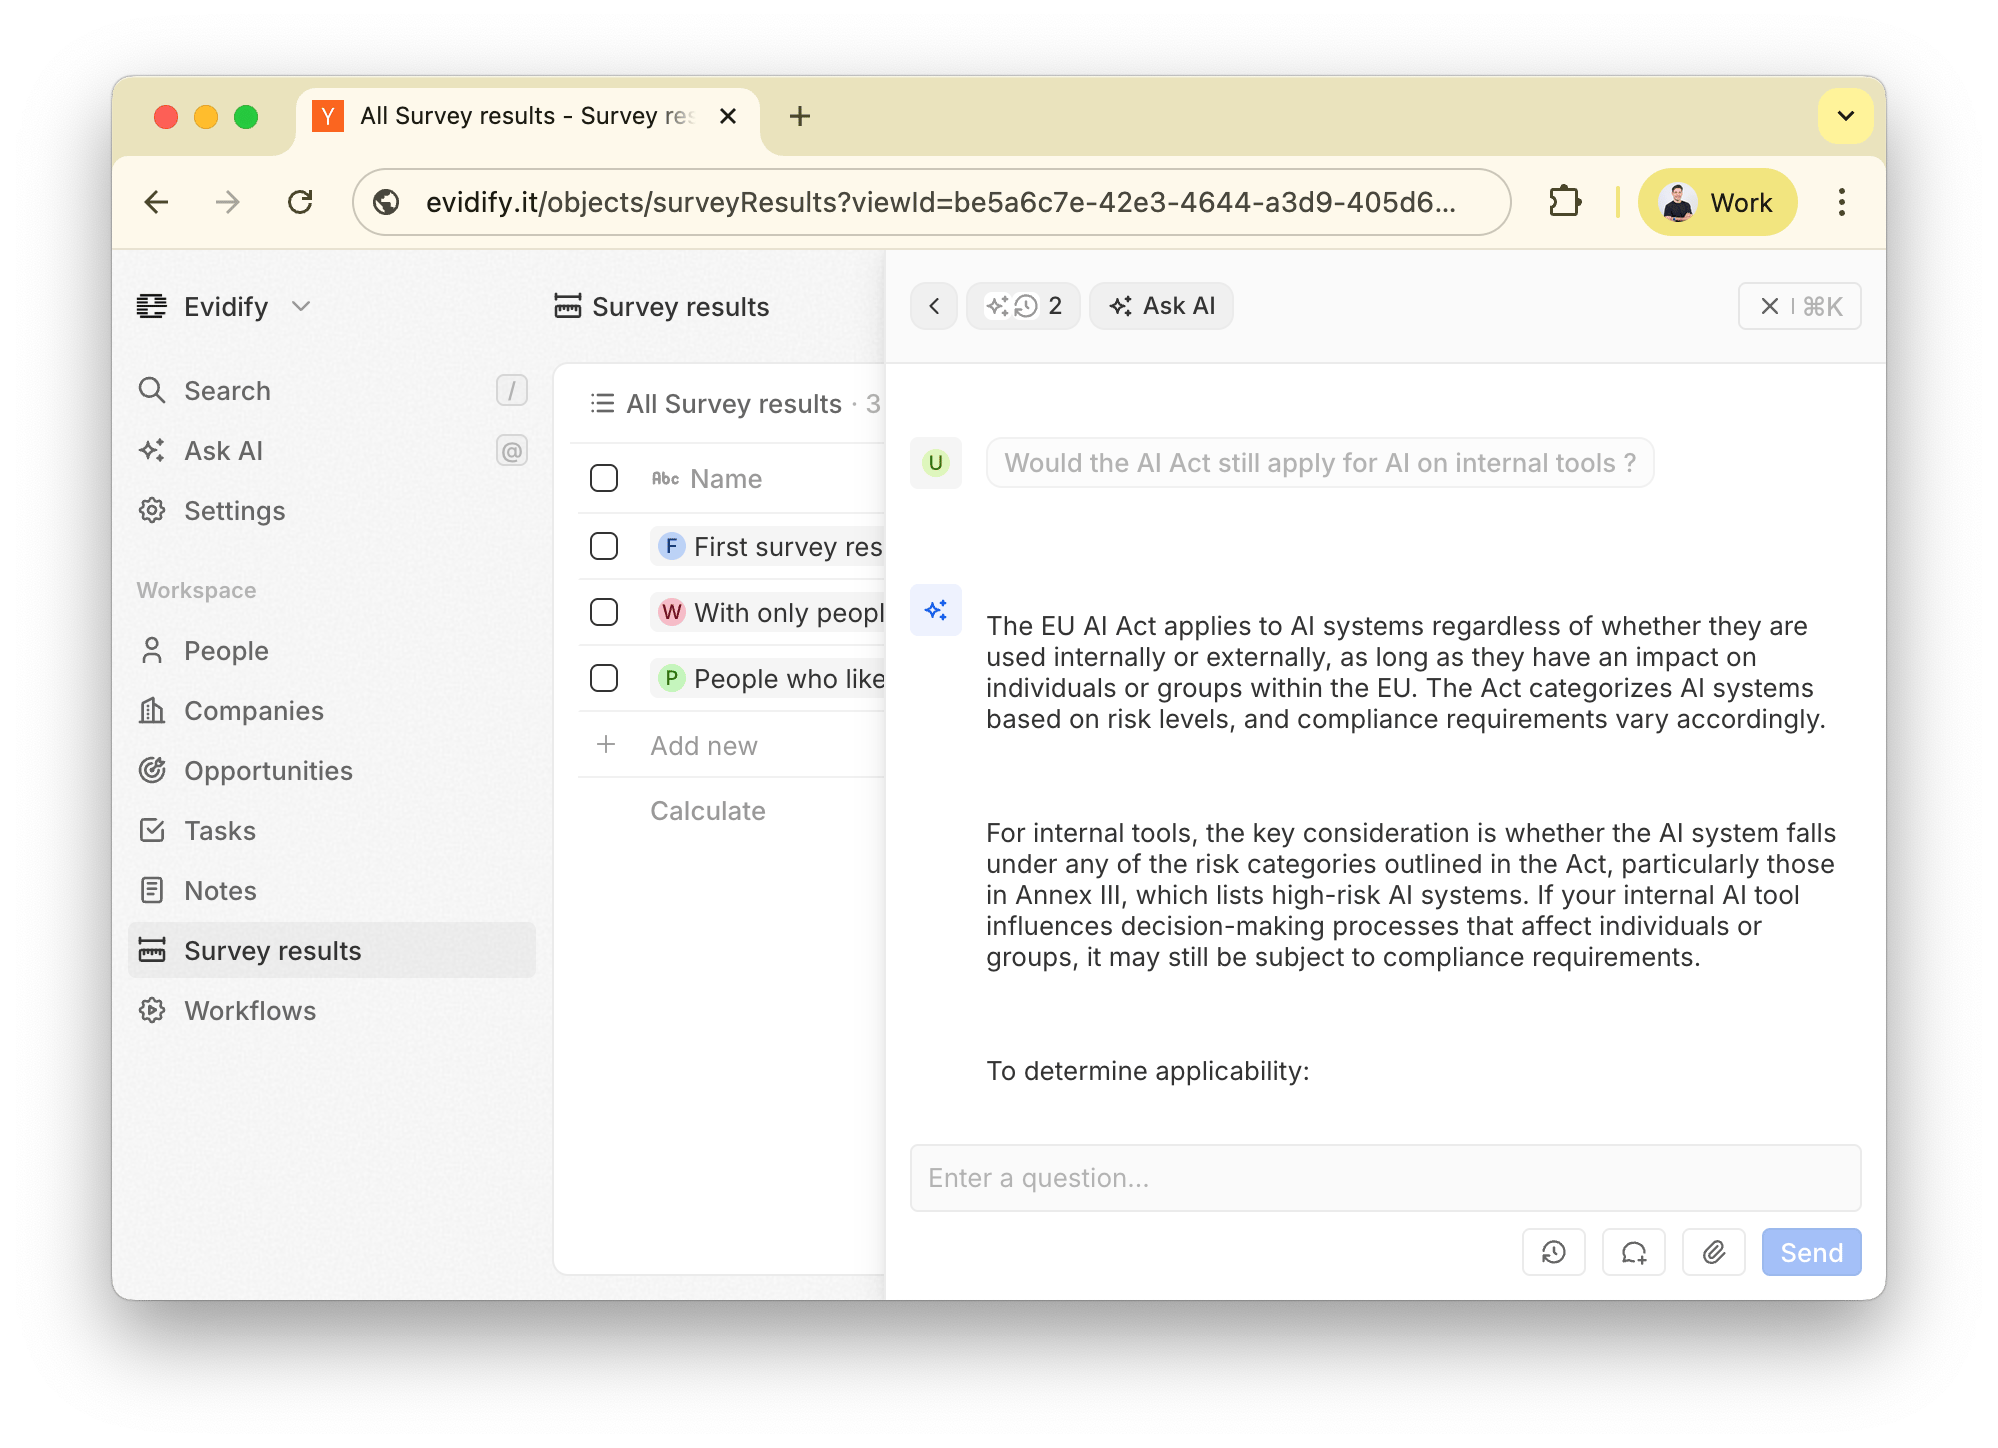Open the tab search chevron dropdown

1845,116
